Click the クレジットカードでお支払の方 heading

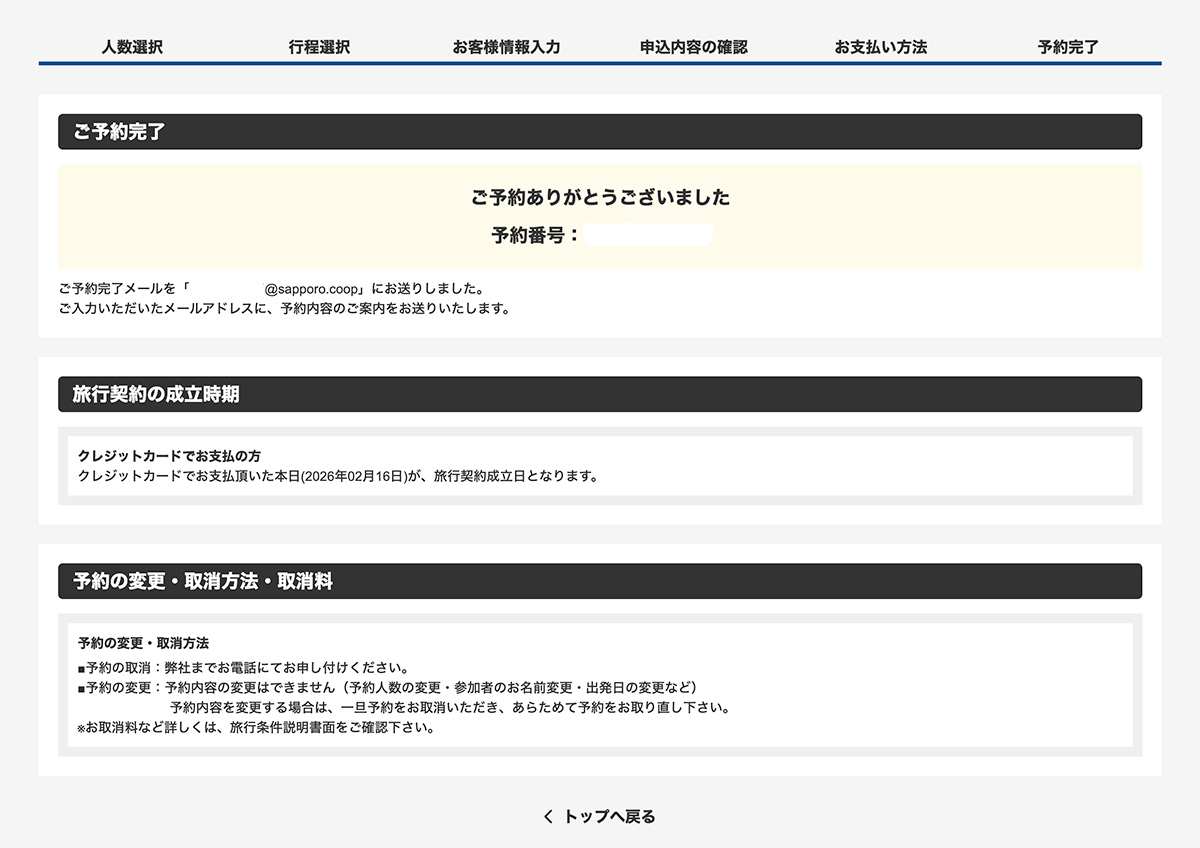(x=170, y=454)
